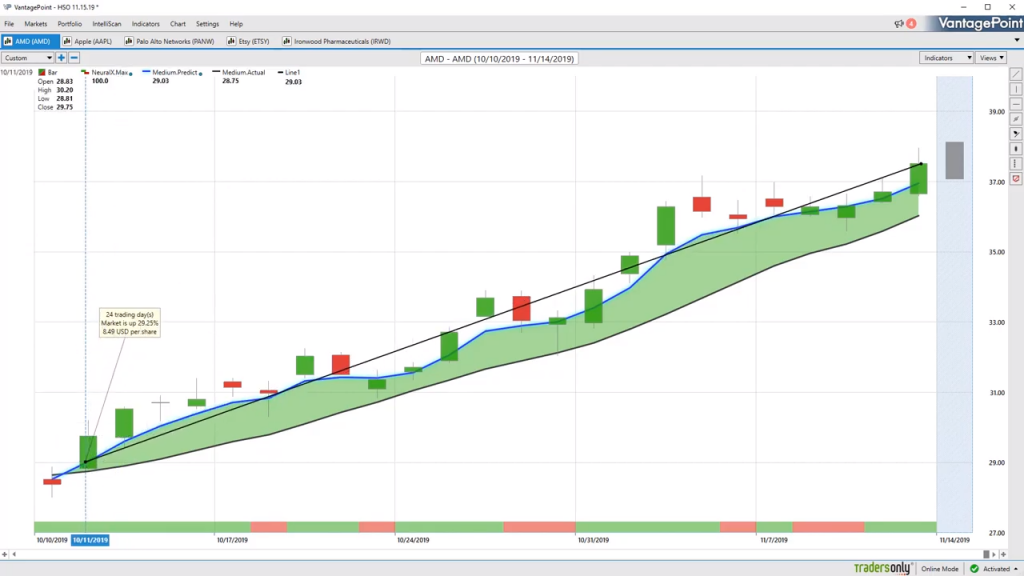Screen dimensions: 1024x576
Task: Click the plus icon left of scrollbar
Action: click(5, 554)
